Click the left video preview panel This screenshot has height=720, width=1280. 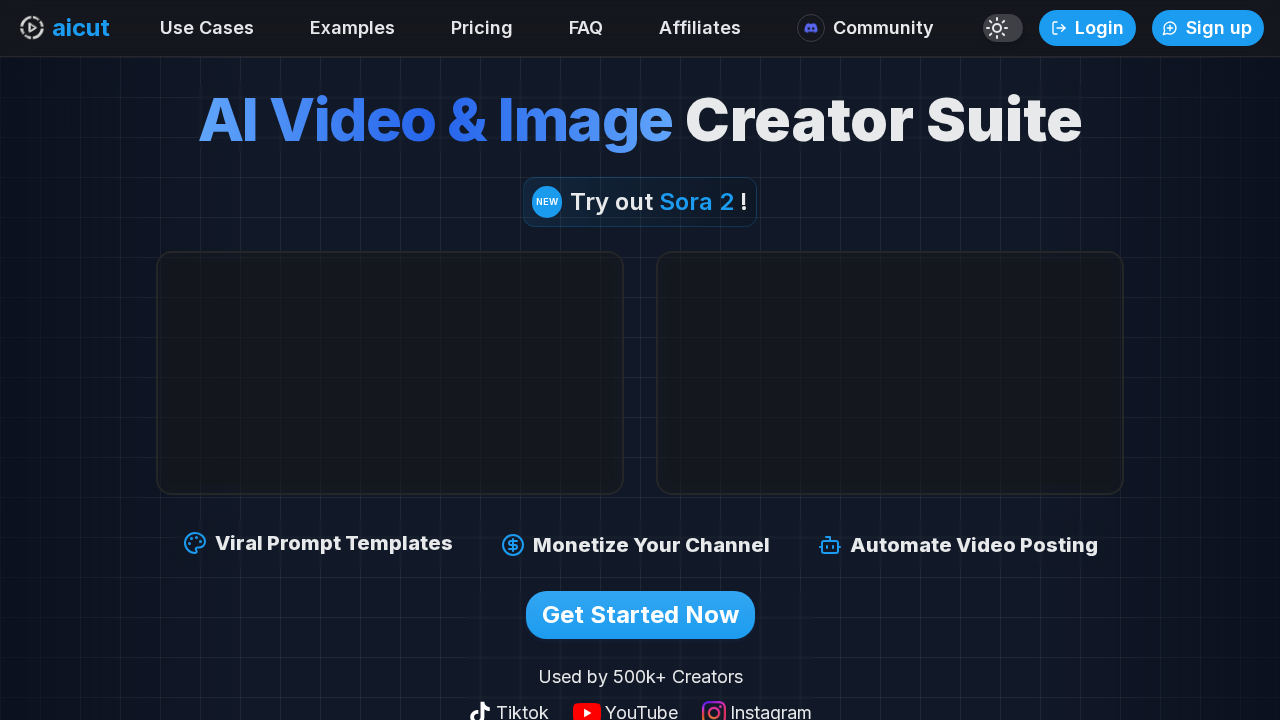click(x=390, y=373)
